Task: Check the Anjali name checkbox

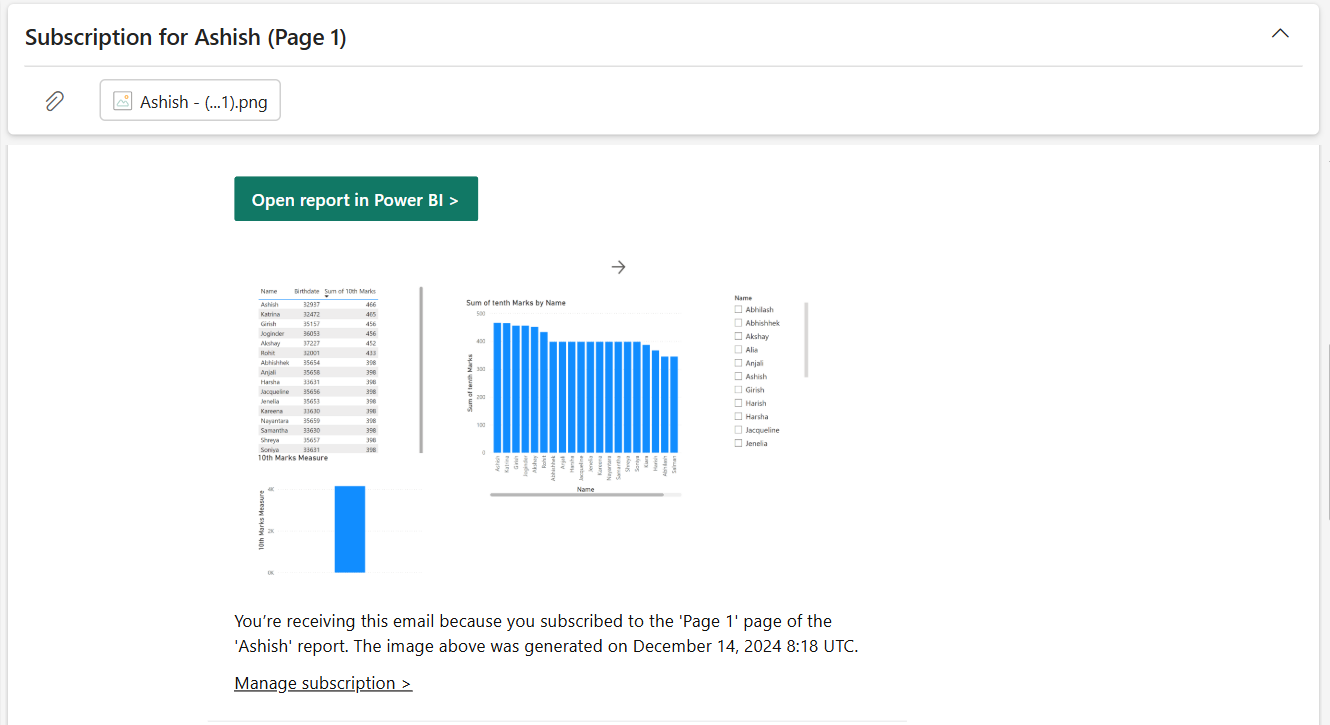Action: point(740,362)
